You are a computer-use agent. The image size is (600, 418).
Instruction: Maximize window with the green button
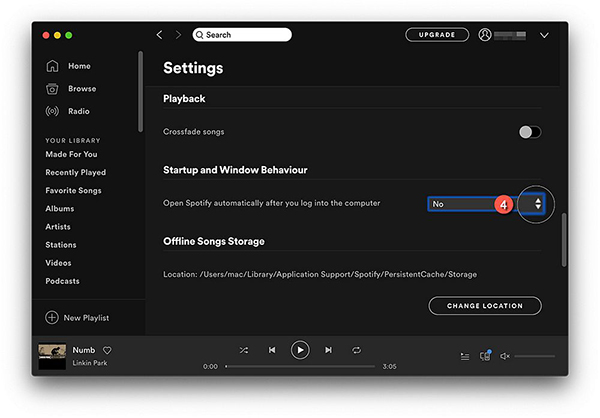[x=69, y=35]
